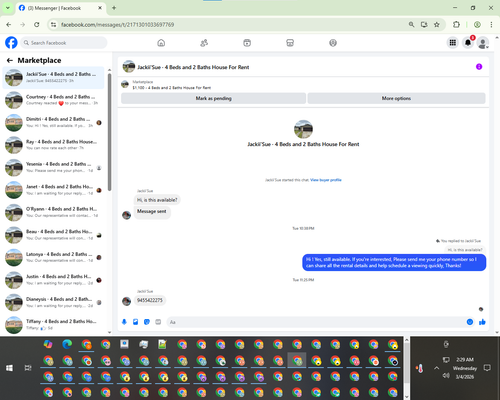The height and width of the screenshot is (400, 500).
Task: Open the Dimitri conversation
Action: tap(53, 122)
